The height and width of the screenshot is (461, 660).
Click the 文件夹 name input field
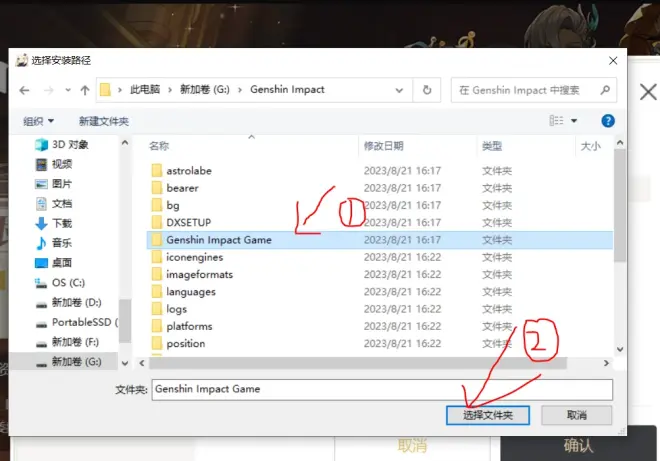382,389
